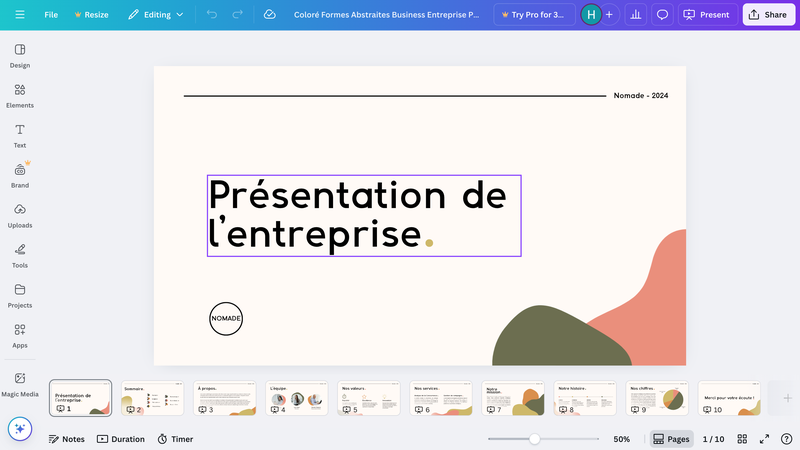This screenshot has width=800, height=450.
Task: Open Notes at the bottom bar
Action: point(66,439)
